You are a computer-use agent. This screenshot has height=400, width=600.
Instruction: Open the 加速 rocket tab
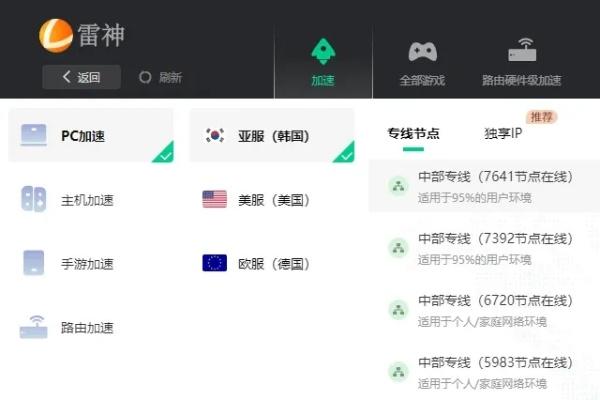pos(323,62)
